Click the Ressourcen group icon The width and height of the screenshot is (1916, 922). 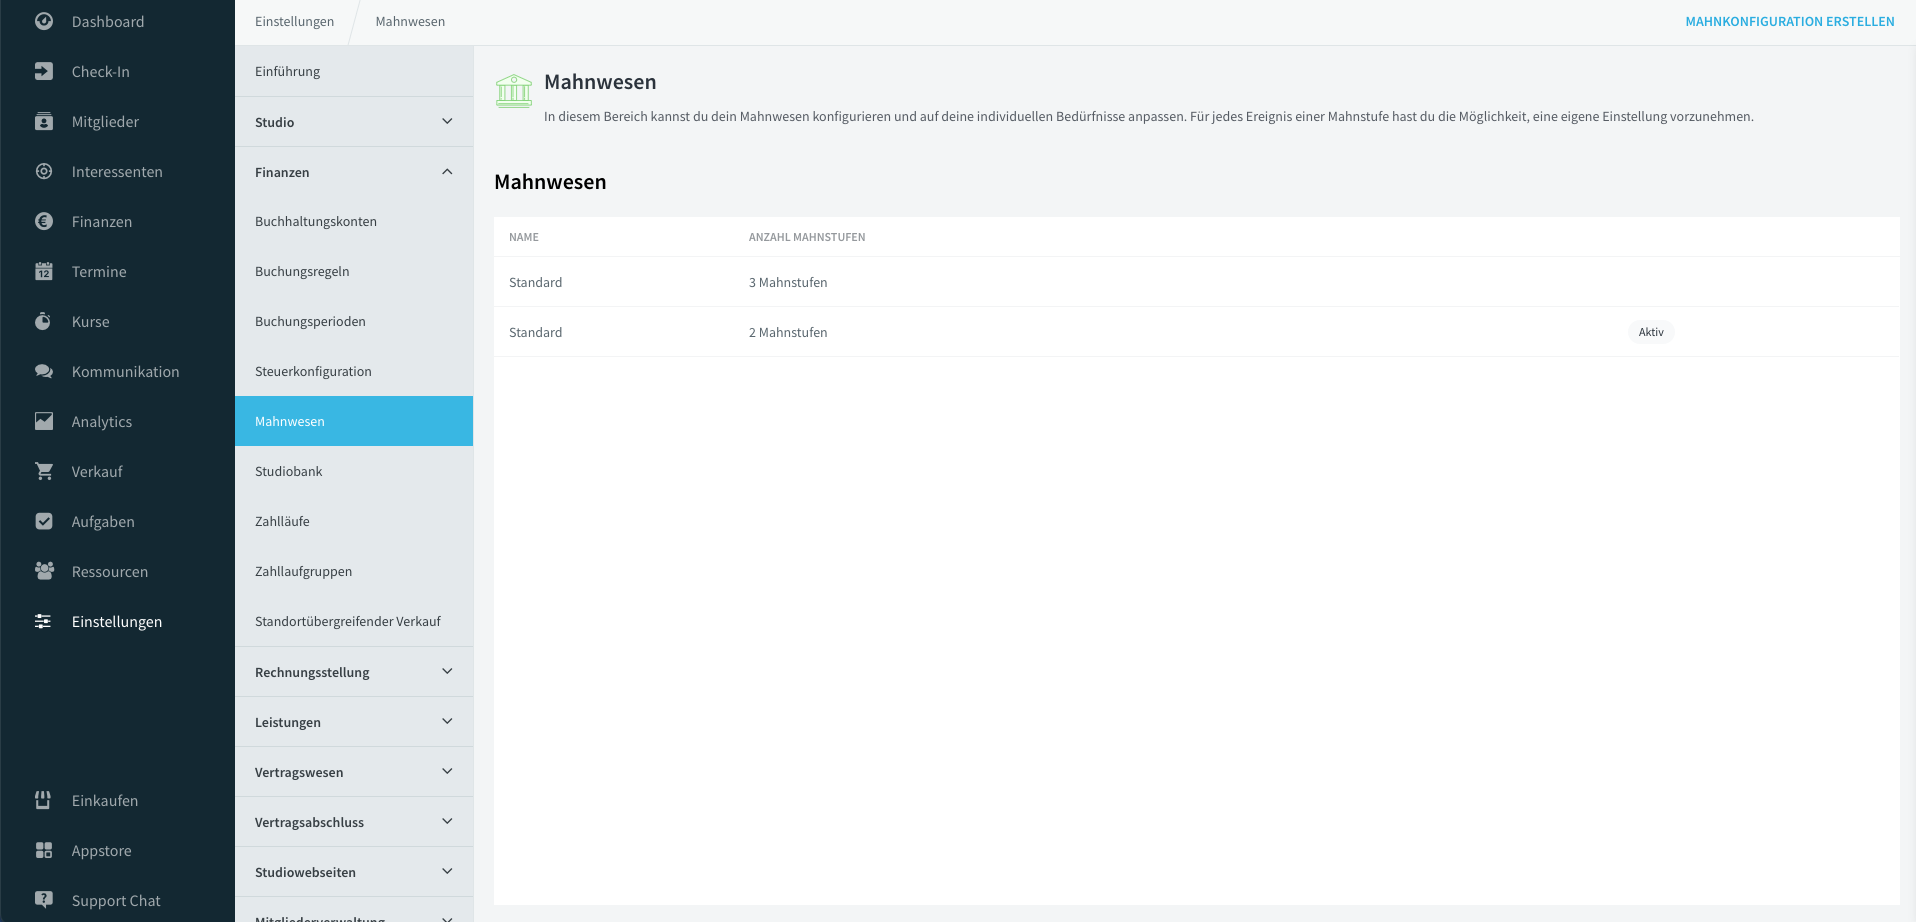[44, 571]
